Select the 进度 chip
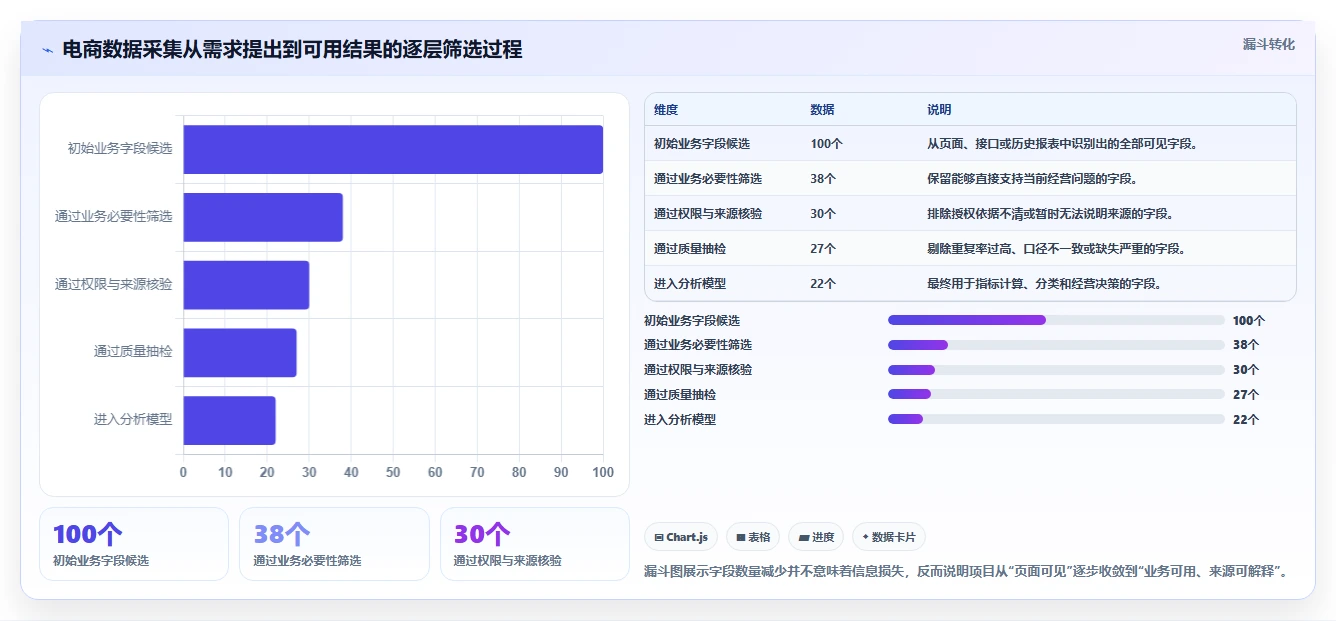This screenshot has height=621, width=1336. point(816,537)
